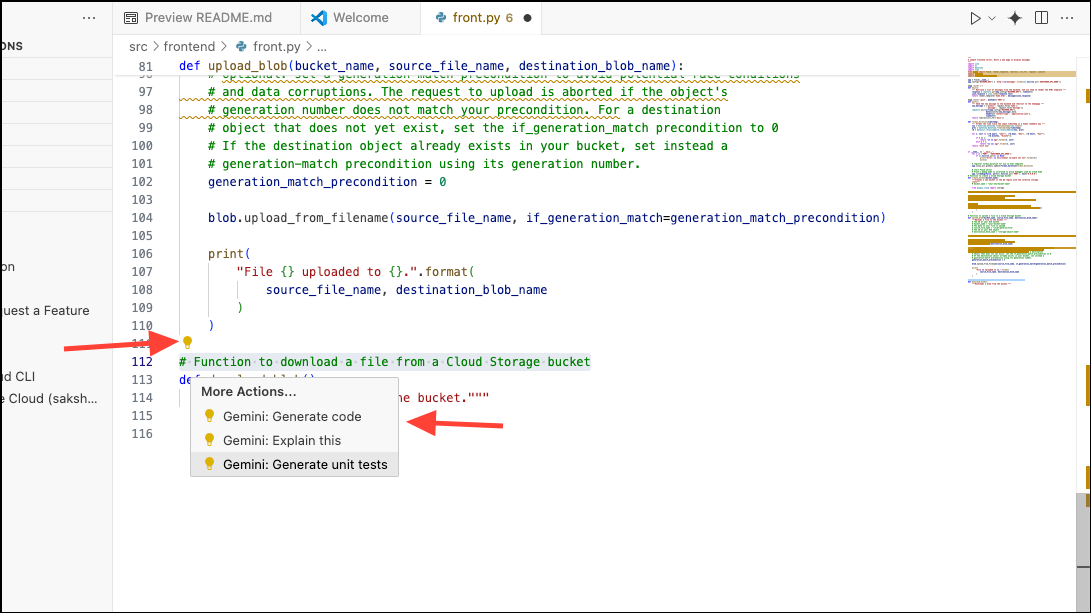Click the yellow lightbulb code action icon
Screen dimensions: 1091x613
click(187, 342)
